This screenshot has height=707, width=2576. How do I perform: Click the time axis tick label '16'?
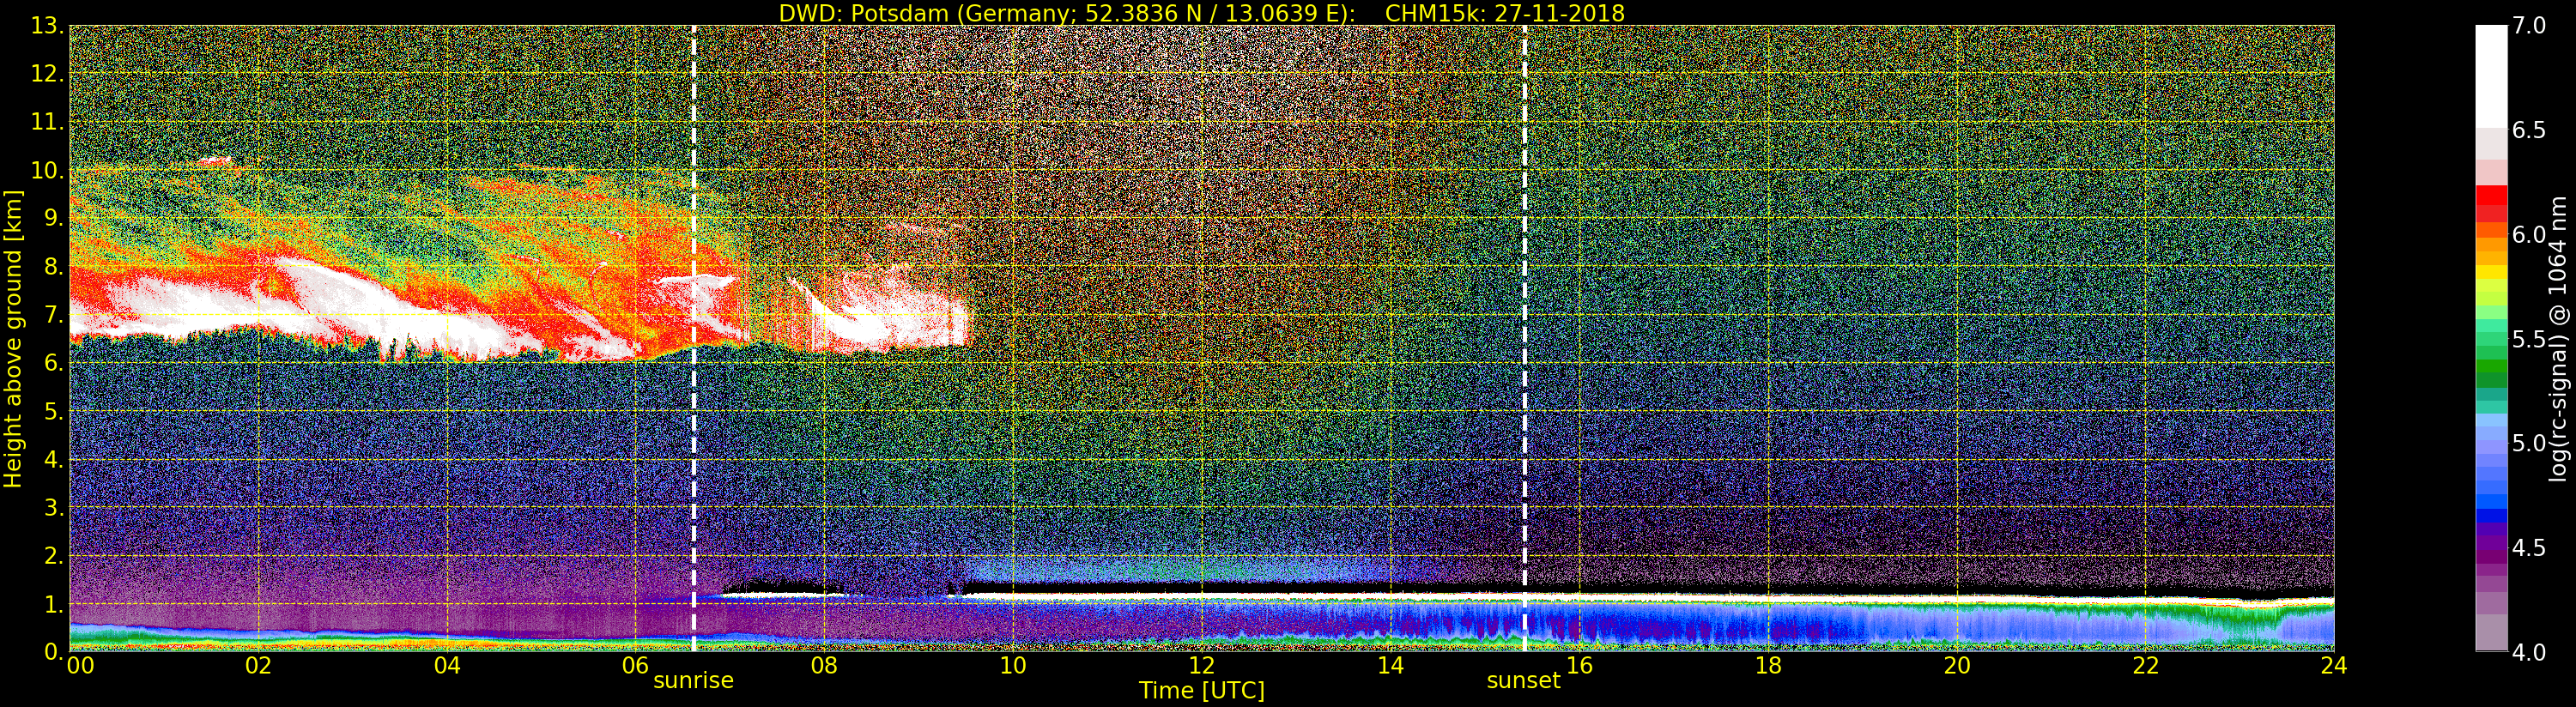click(x=1579, y=666)
